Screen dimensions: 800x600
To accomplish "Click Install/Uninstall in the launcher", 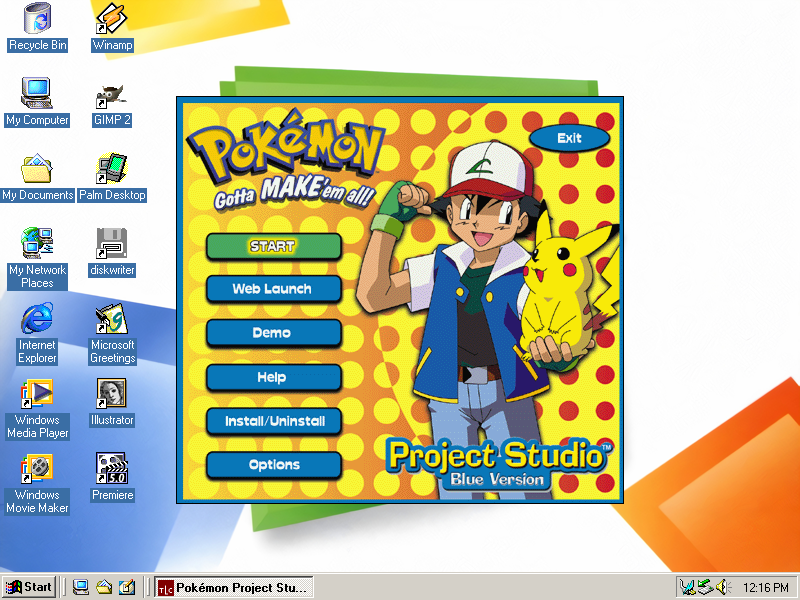I will point(273,421).
